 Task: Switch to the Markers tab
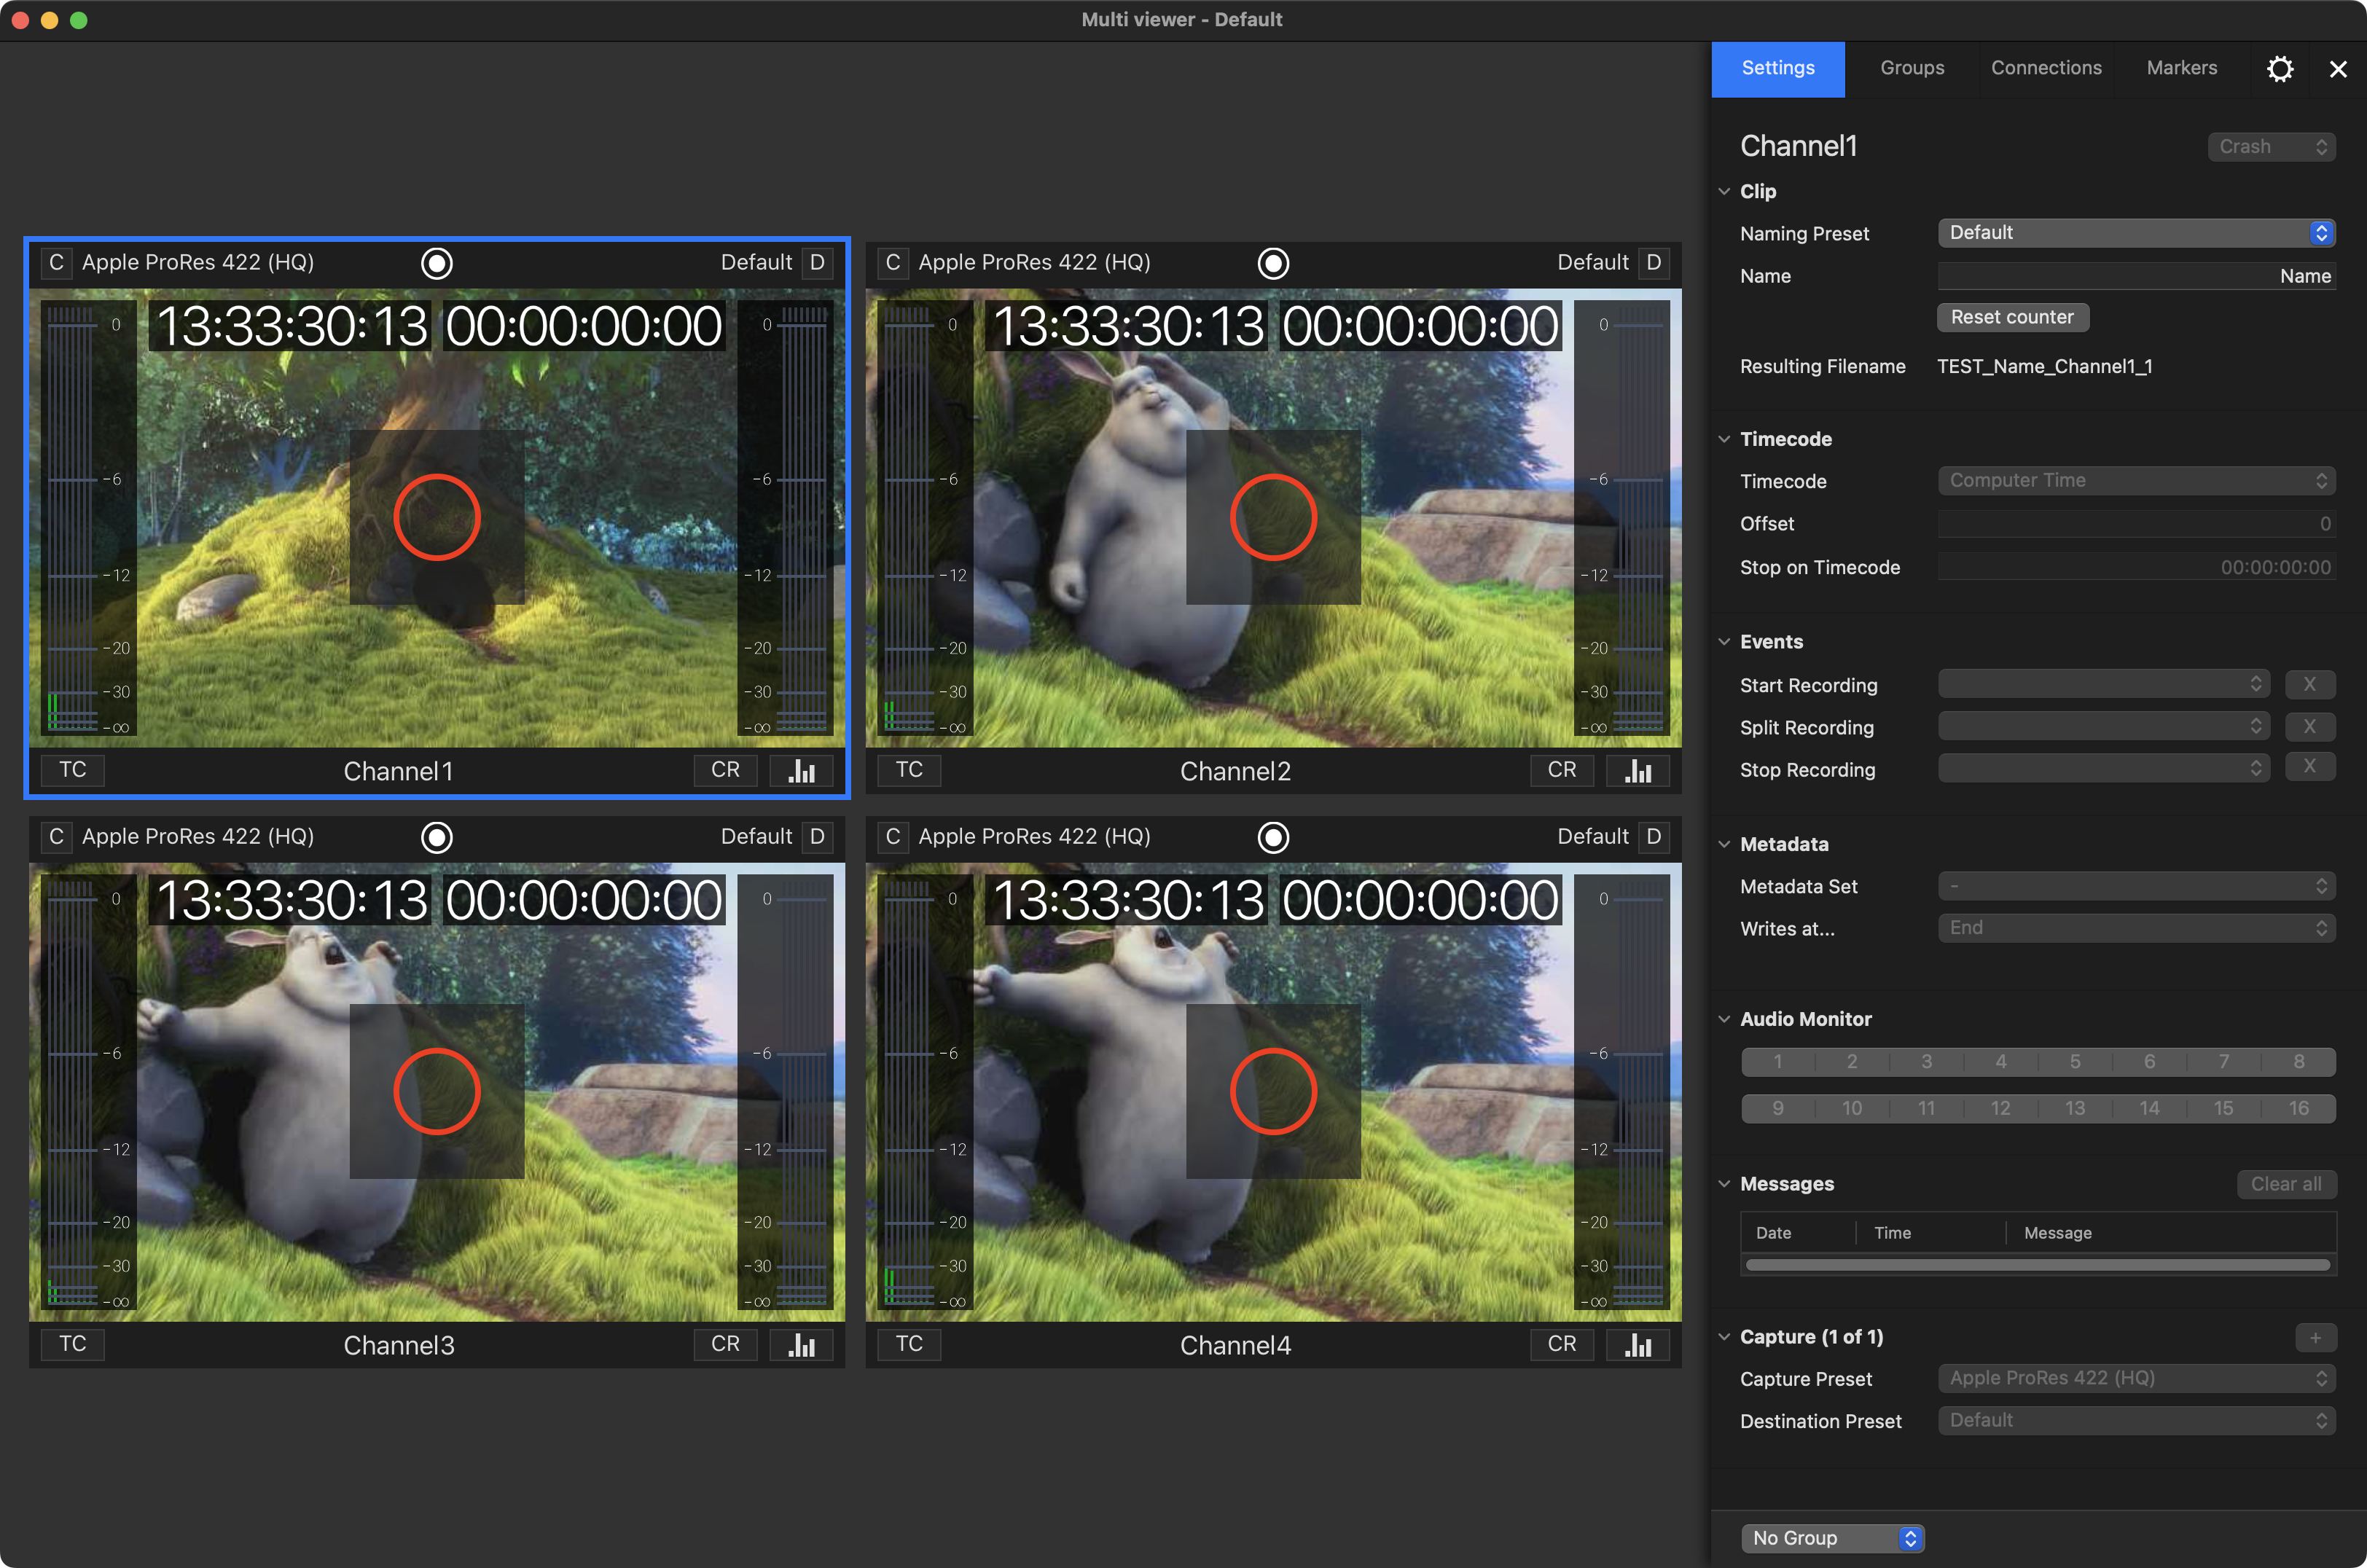[x=2181, y=68]
